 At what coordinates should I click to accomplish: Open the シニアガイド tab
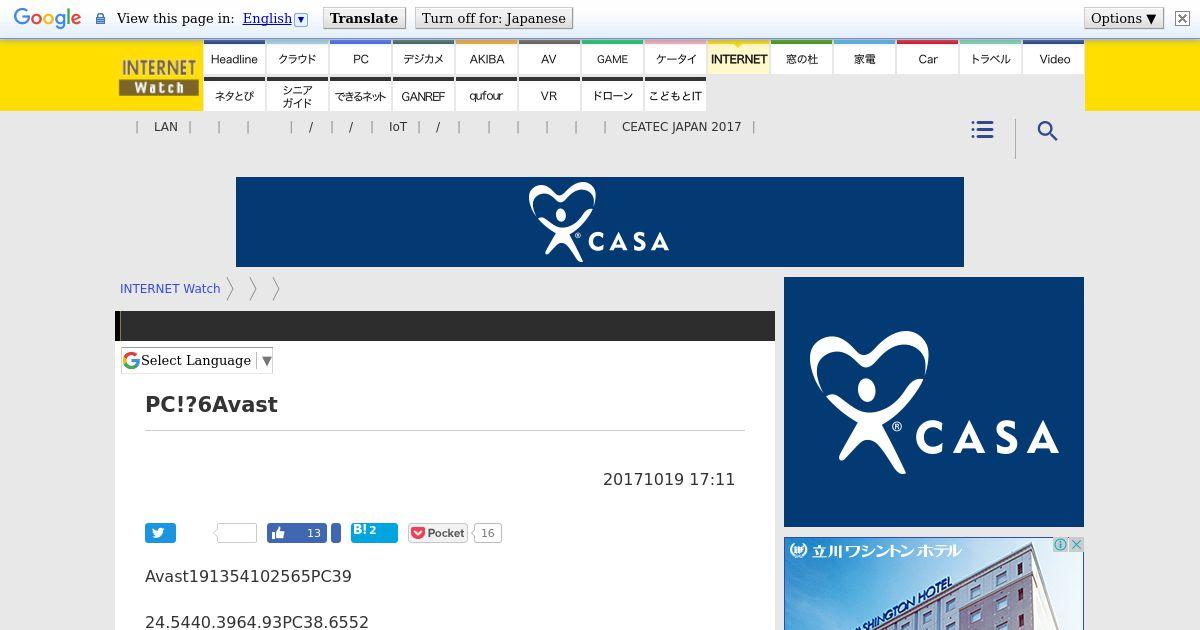pyautogui.click(x=297, y=94)
